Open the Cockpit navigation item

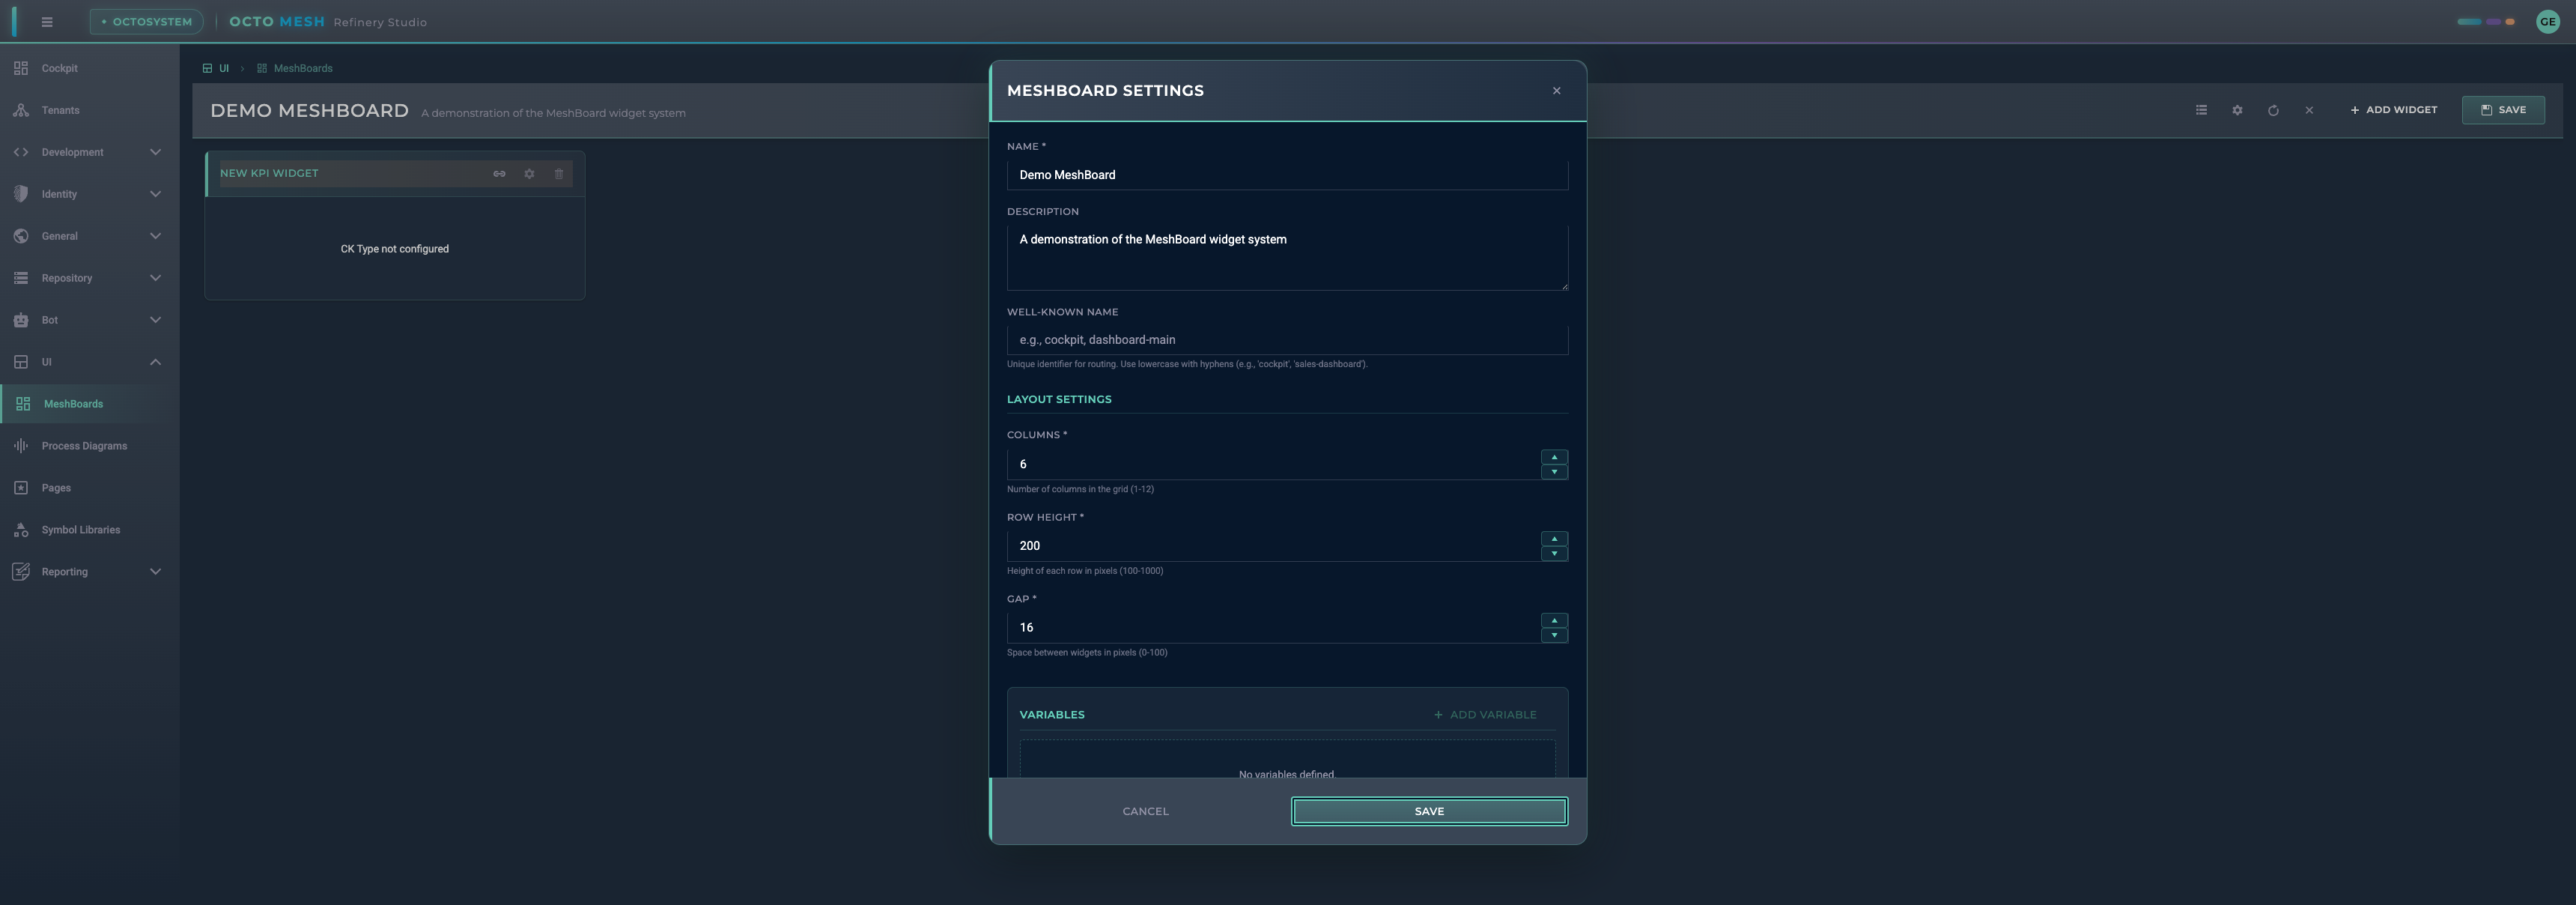(x=59, y=68)
